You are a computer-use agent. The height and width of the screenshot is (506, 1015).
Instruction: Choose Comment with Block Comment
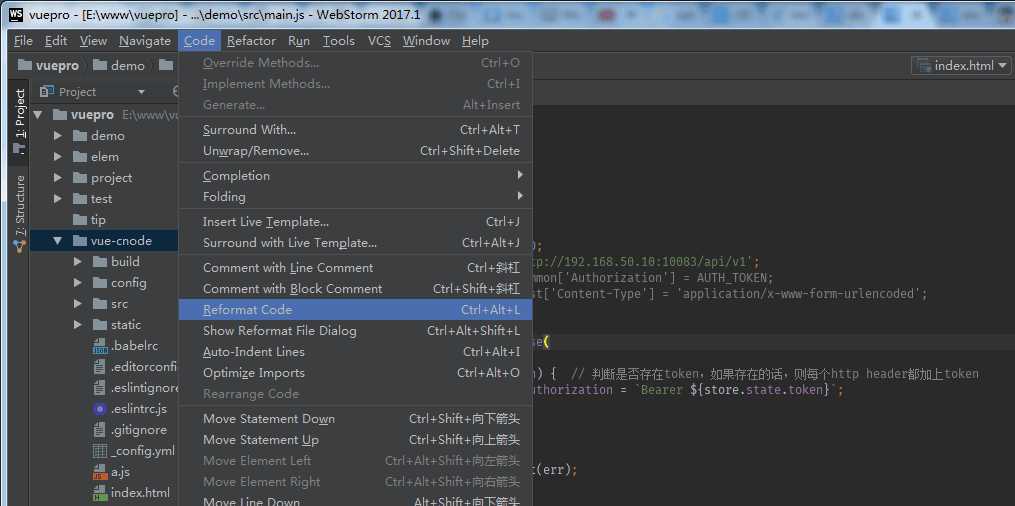click(x=355, y=289)
